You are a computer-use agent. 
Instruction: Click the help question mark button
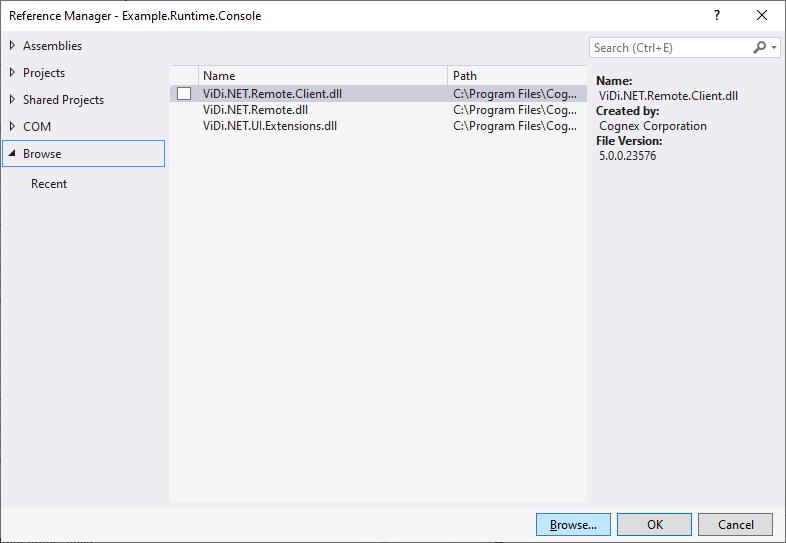tap(716, 15)
